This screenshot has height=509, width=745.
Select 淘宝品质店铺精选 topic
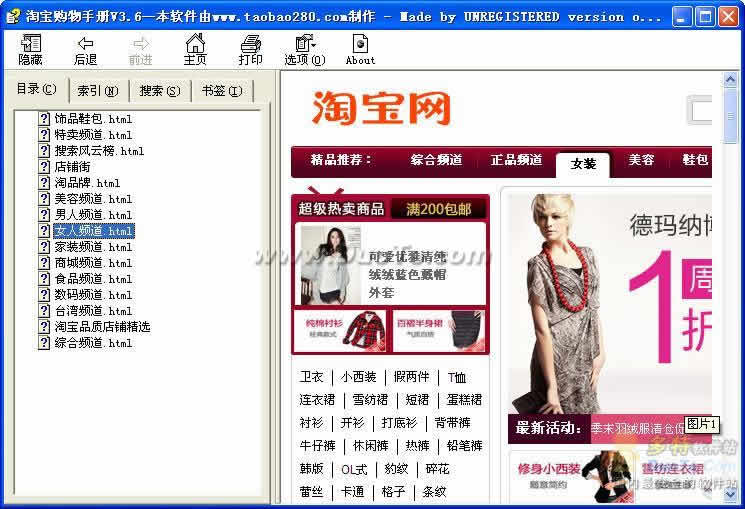tap(102, 327)
